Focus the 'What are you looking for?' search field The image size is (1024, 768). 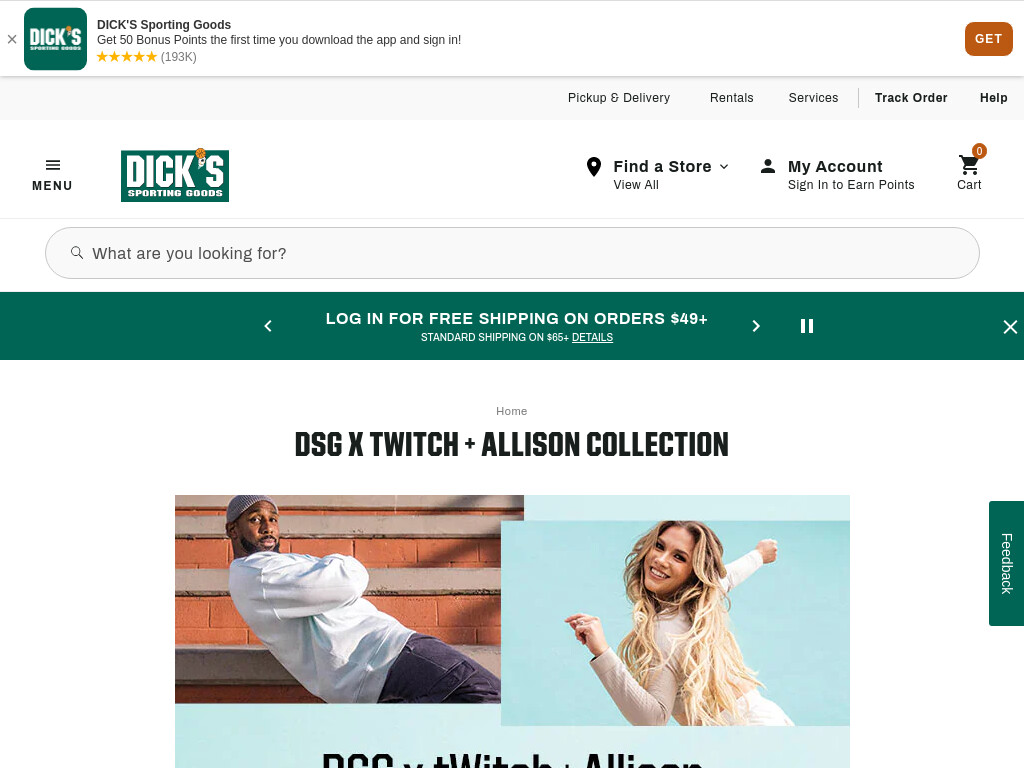tap(512, 253)
